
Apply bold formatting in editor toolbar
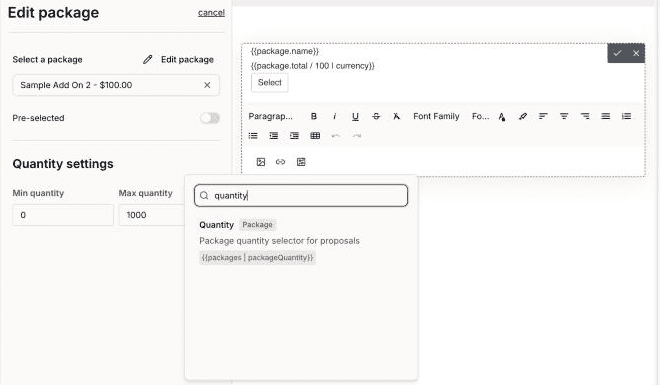(x=314, y=116)
